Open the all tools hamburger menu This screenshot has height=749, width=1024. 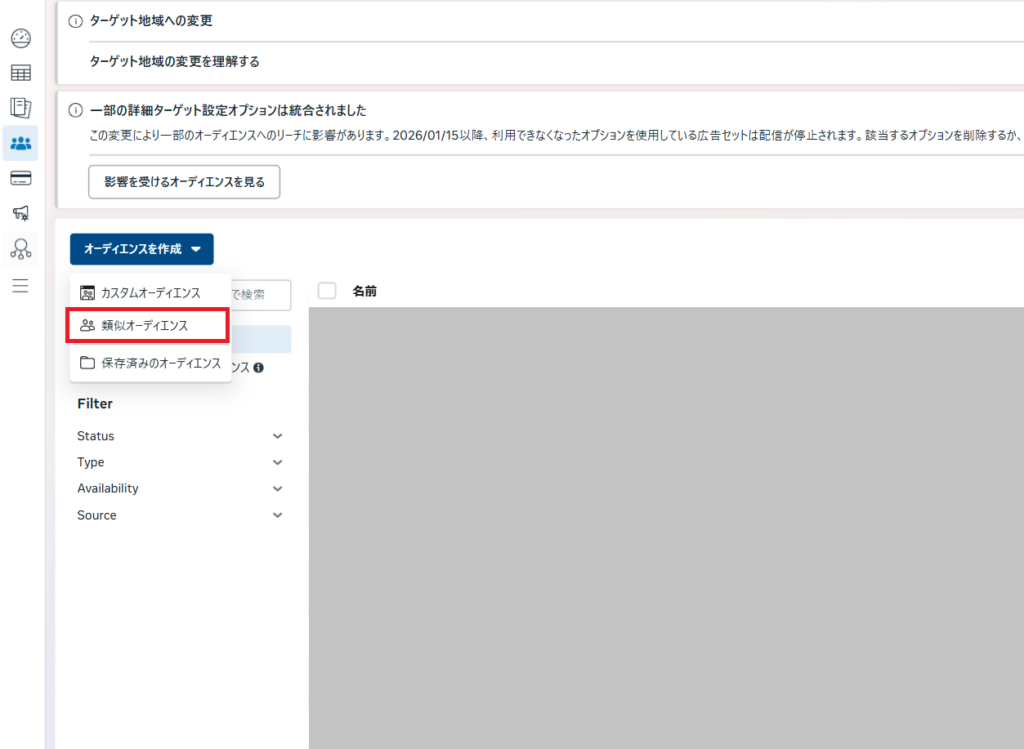[21, 285]
